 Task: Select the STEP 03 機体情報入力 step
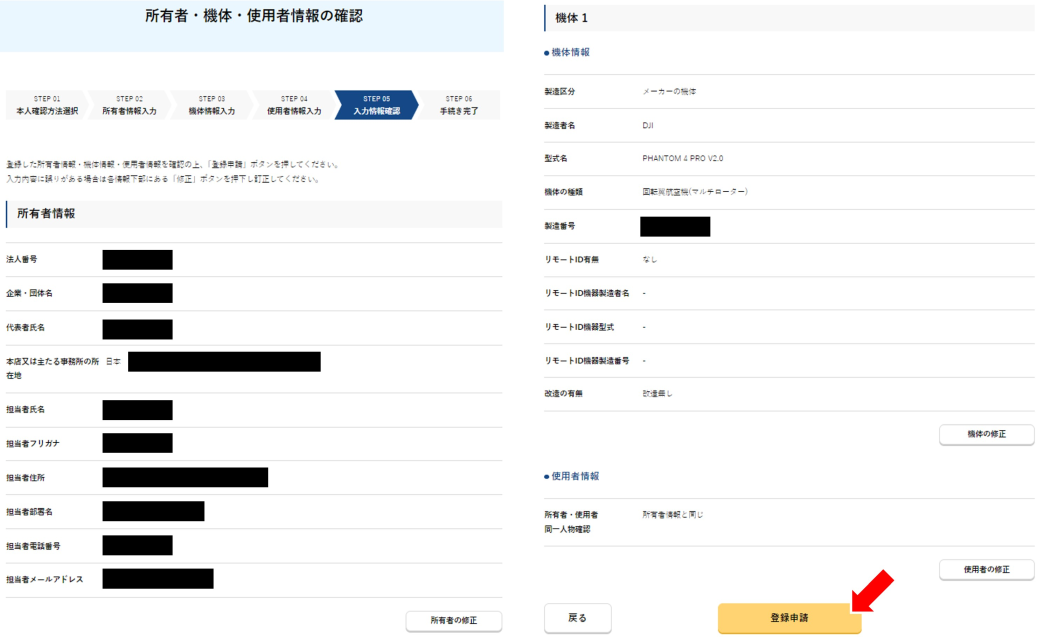212,105
